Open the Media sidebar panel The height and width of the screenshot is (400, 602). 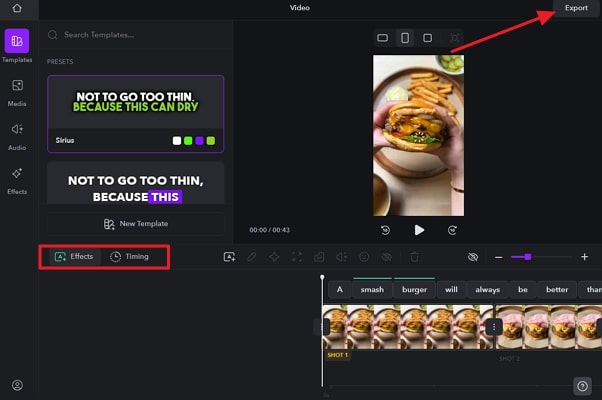pyautogui.click(x=17, y=93)
